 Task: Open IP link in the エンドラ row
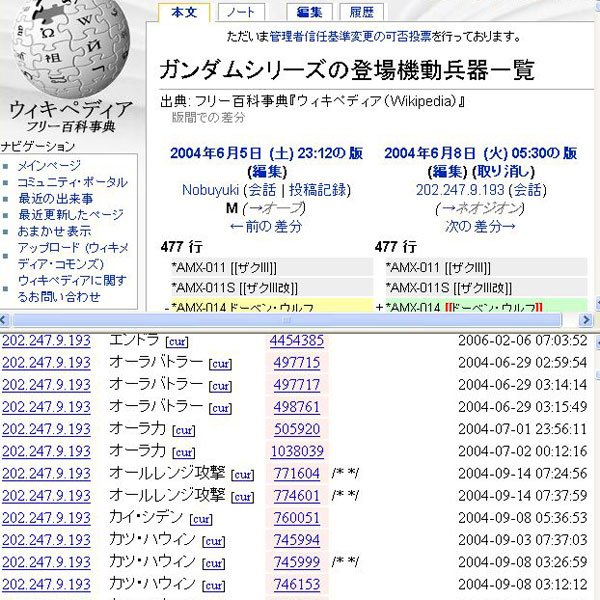click(x=46, y=340)
